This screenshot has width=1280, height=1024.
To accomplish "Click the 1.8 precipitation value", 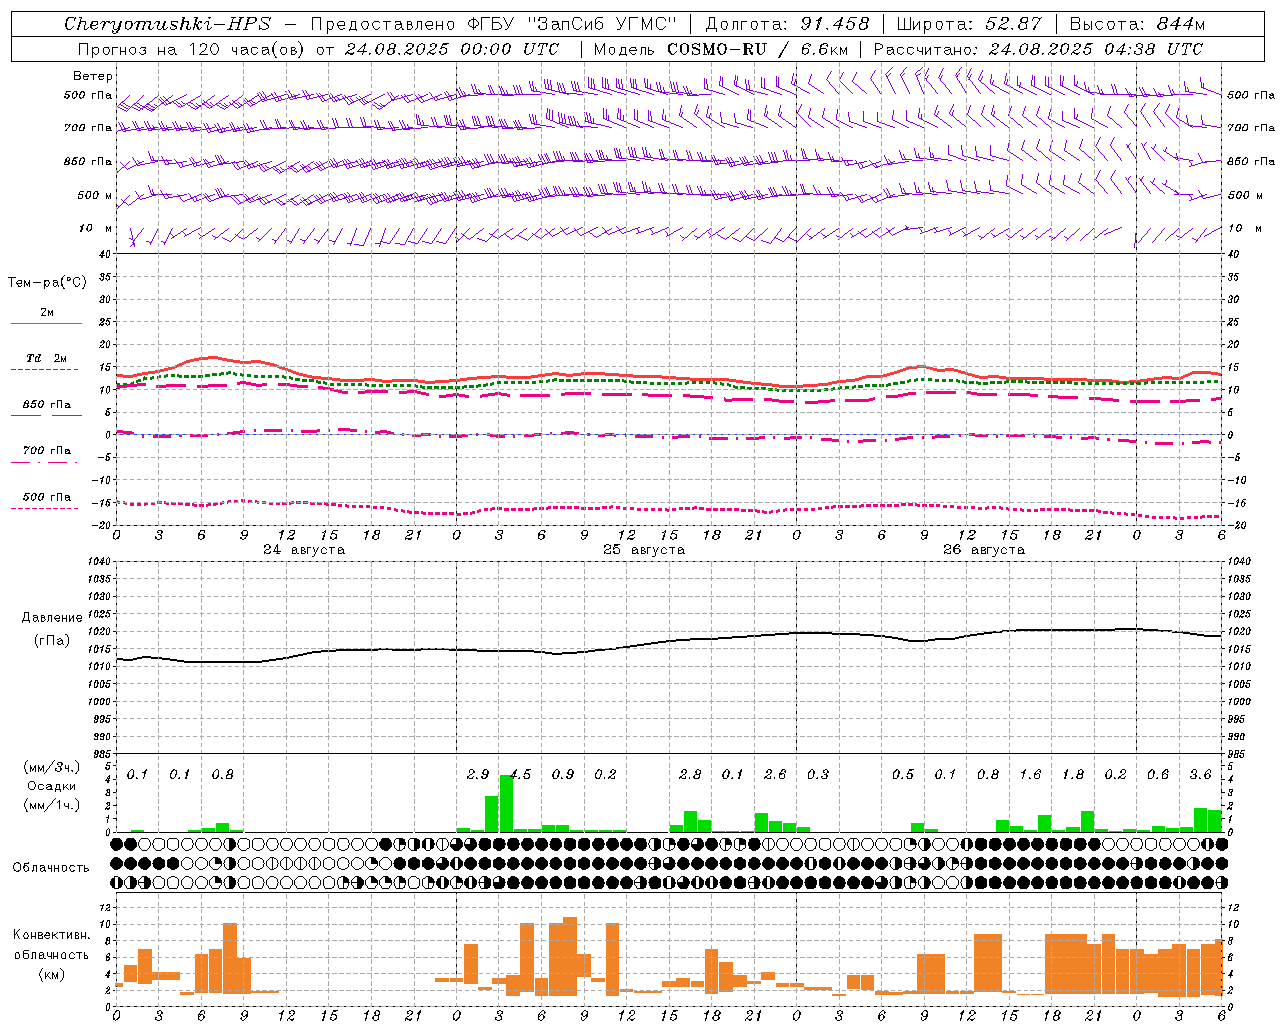I will 1073,775.
